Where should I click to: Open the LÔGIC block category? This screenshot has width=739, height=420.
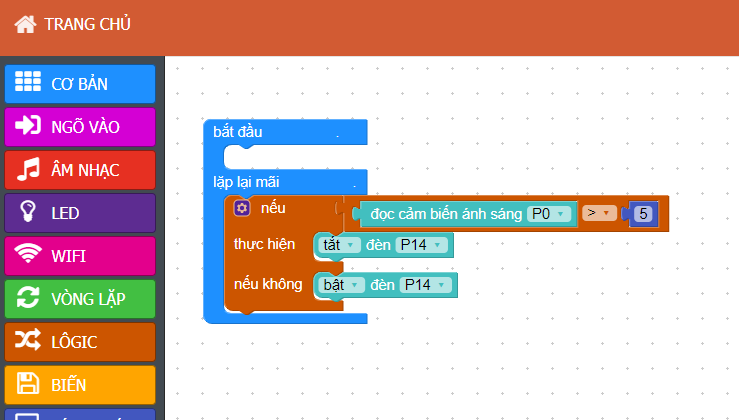coord(80,342)
